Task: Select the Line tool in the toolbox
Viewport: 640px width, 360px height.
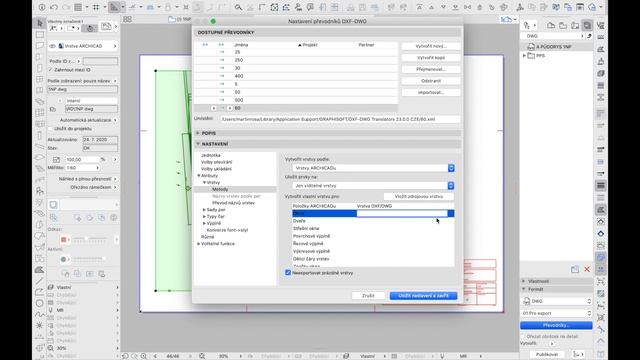Action: pyautogui.click(x=40, y=280)
